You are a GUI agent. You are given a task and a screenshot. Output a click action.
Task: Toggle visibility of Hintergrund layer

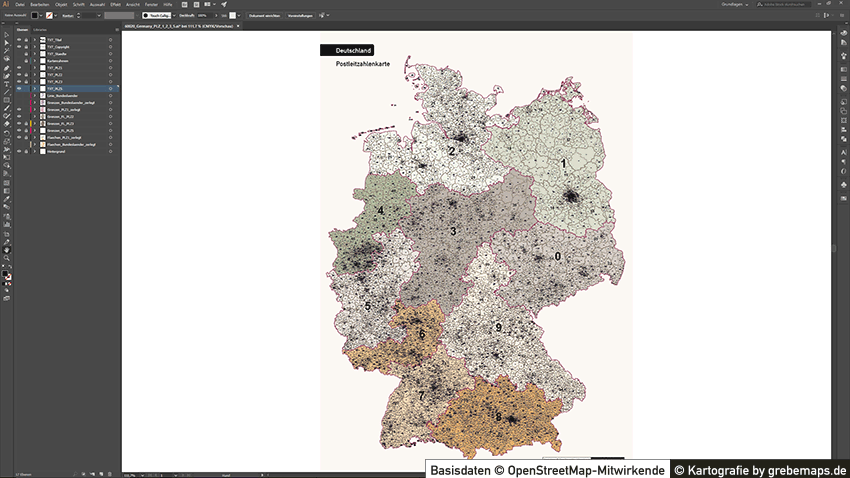click(x=19, y=151)
